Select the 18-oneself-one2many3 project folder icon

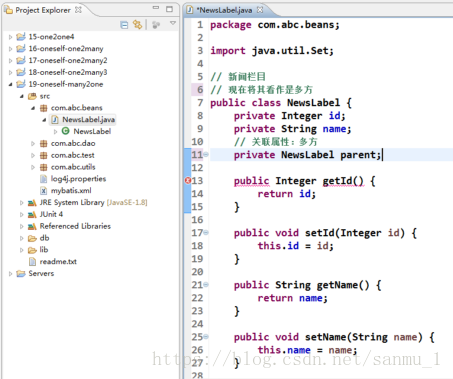(x=21, y=72)
